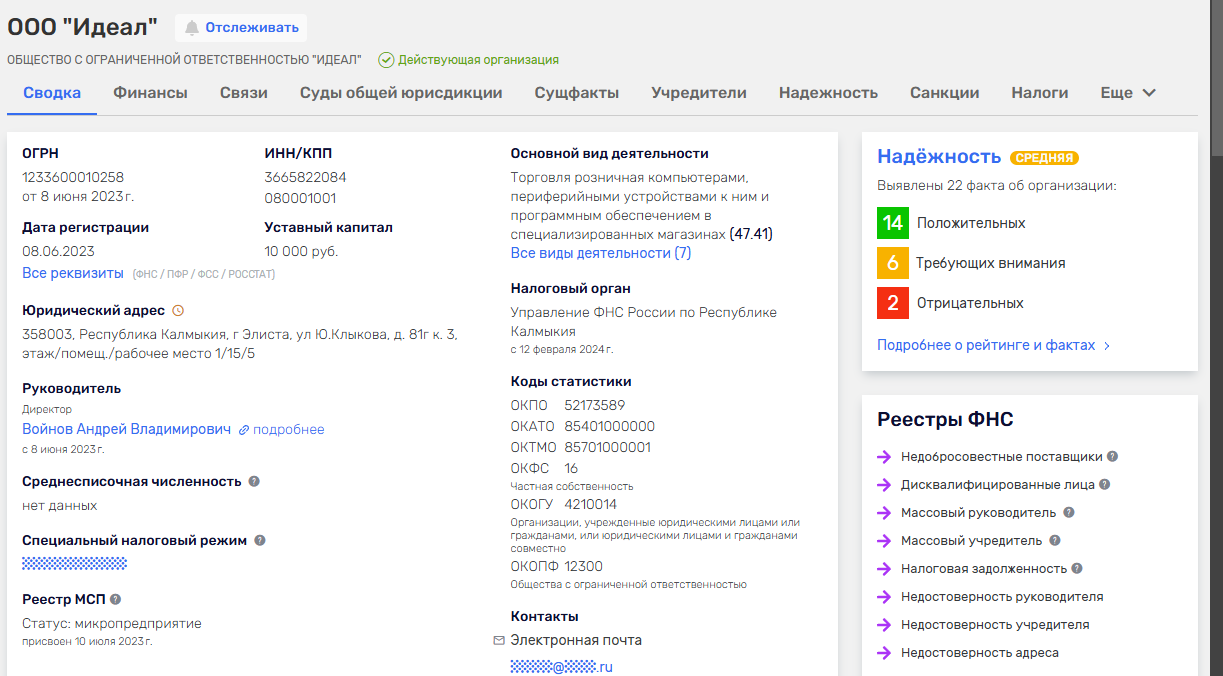Viewport: 1223px width, 676px height.
Task: Open director Войнов Андрей Владимирович link
Action: 126,429
